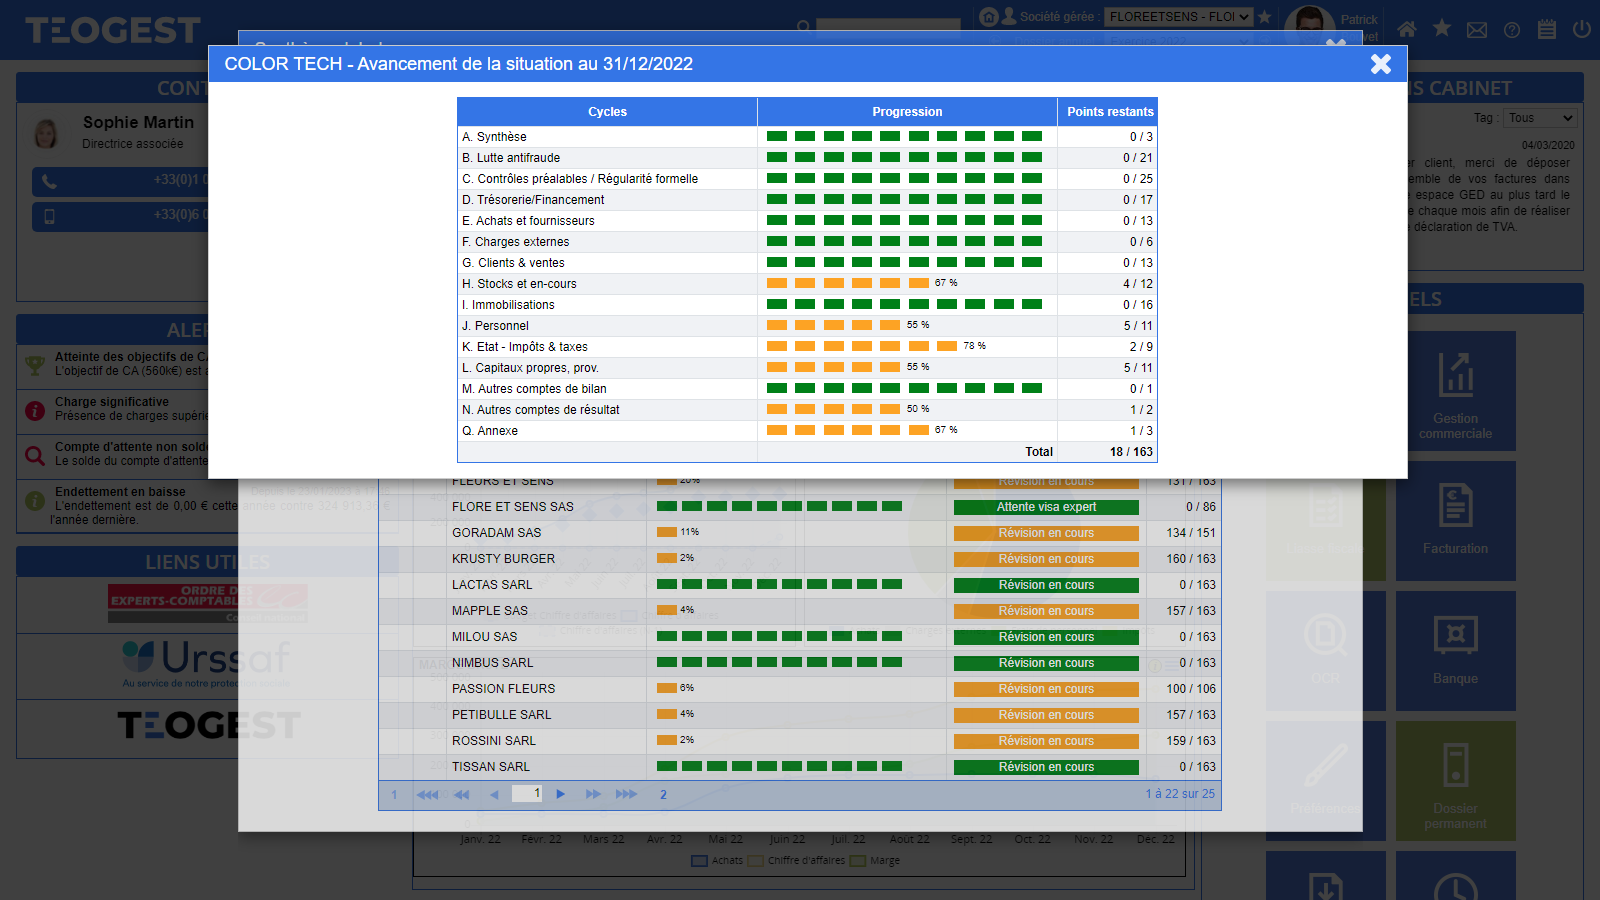The image size is (1600, 900).
Task: Click the help question mark icon
Action: 1511,30
